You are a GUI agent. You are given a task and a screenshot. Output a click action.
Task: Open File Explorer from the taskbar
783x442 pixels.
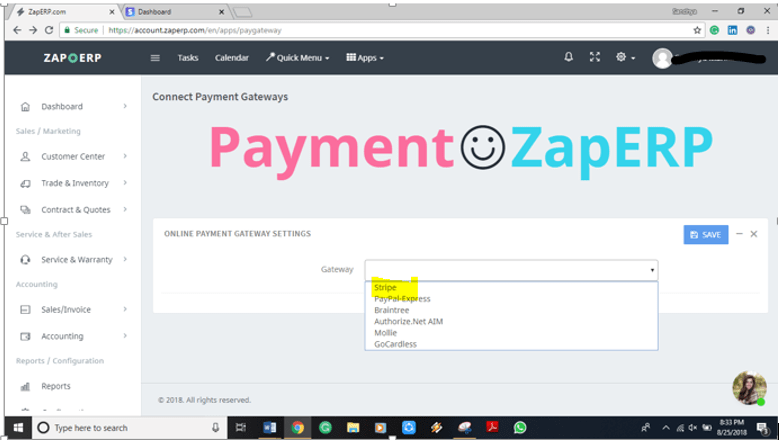(x=353, y=428)
